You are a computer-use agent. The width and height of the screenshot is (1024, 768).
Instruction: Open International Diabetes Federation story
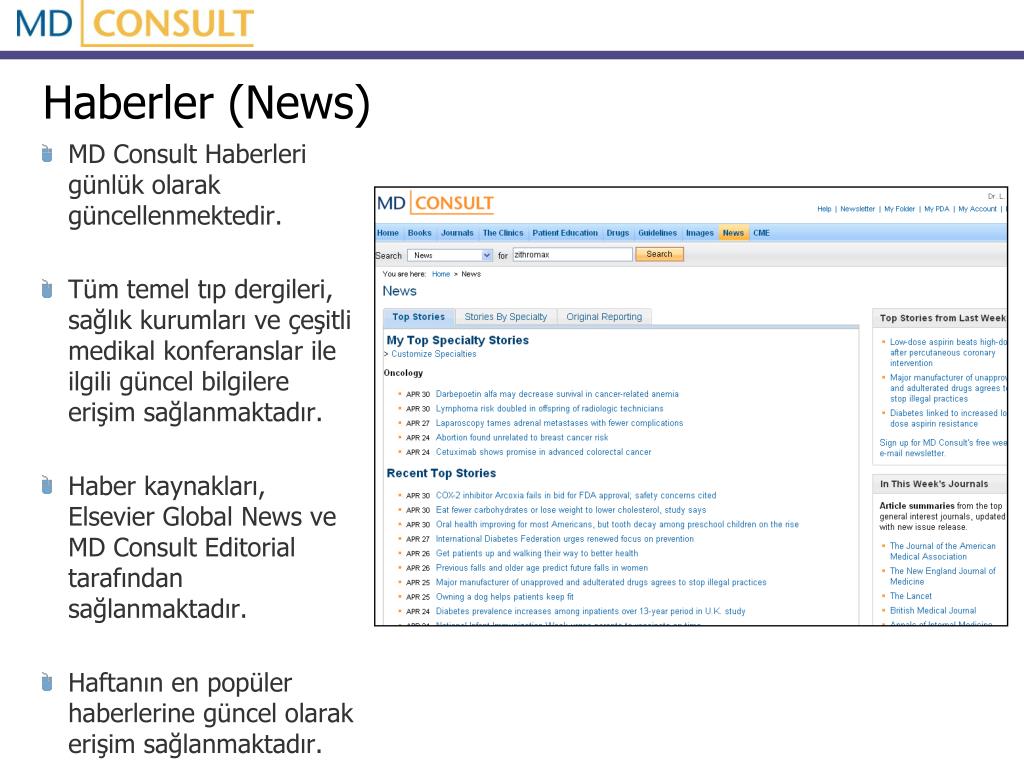coord(565,539)
